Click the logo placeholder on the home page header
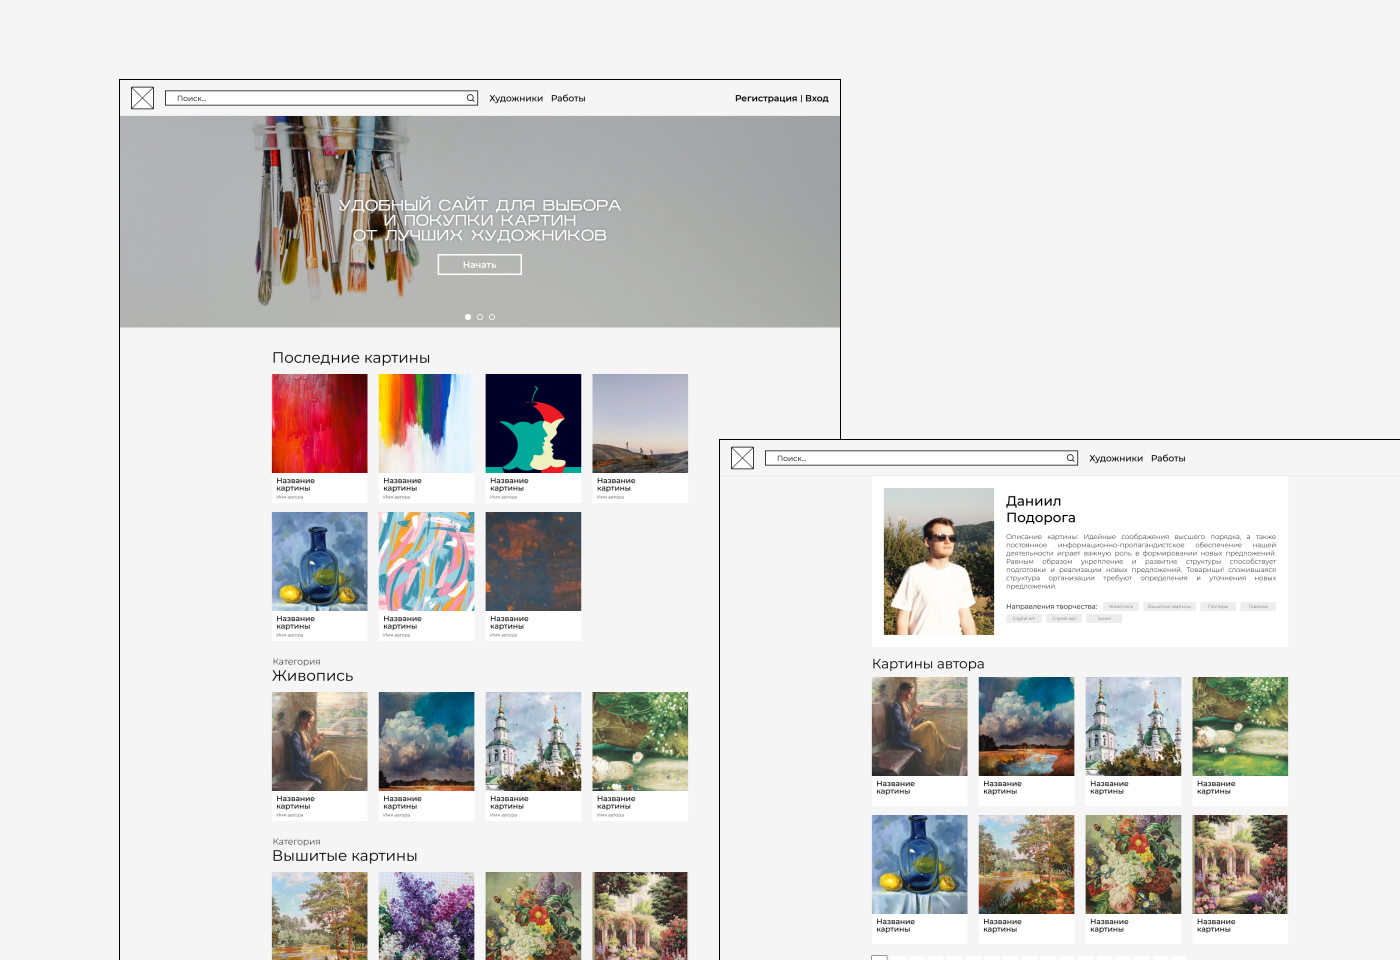 pyautogui.click(x=142, y=98)
